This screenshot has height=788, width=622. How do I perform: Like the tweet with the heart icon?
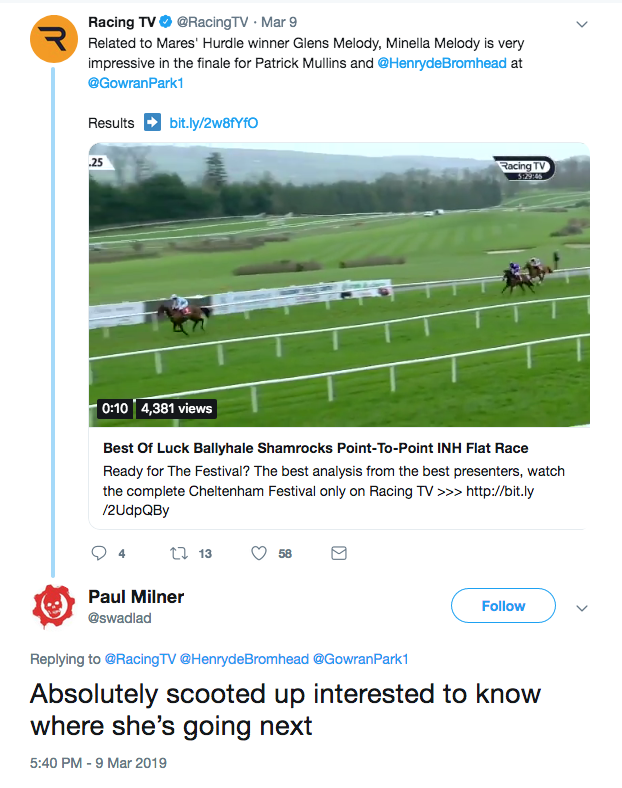(x=259, y=553)
